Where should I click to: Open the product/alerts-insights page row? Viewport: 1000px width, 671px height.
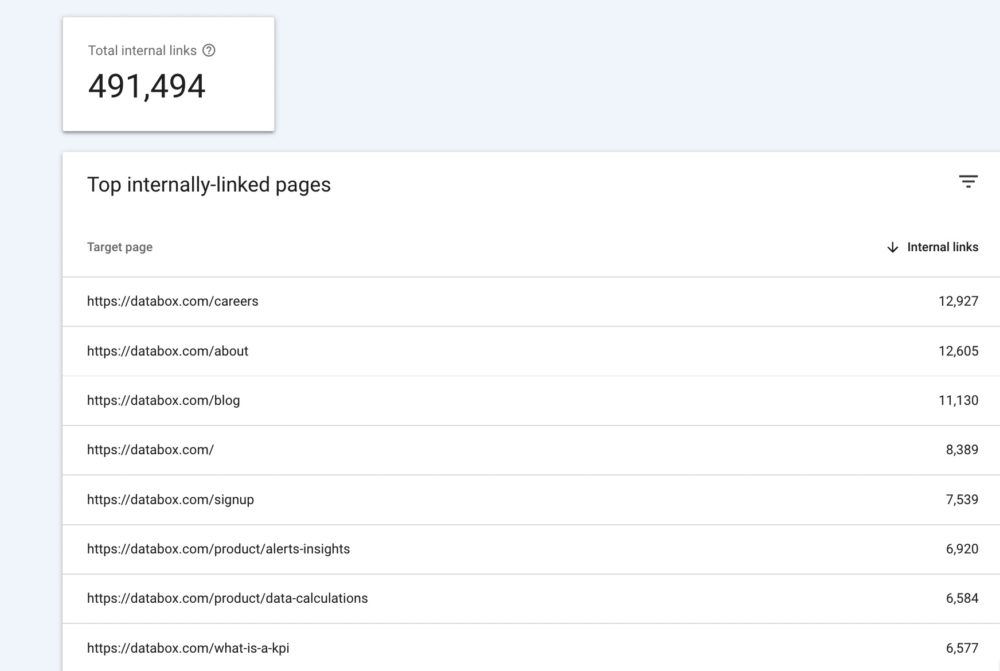tap(218, 549)
